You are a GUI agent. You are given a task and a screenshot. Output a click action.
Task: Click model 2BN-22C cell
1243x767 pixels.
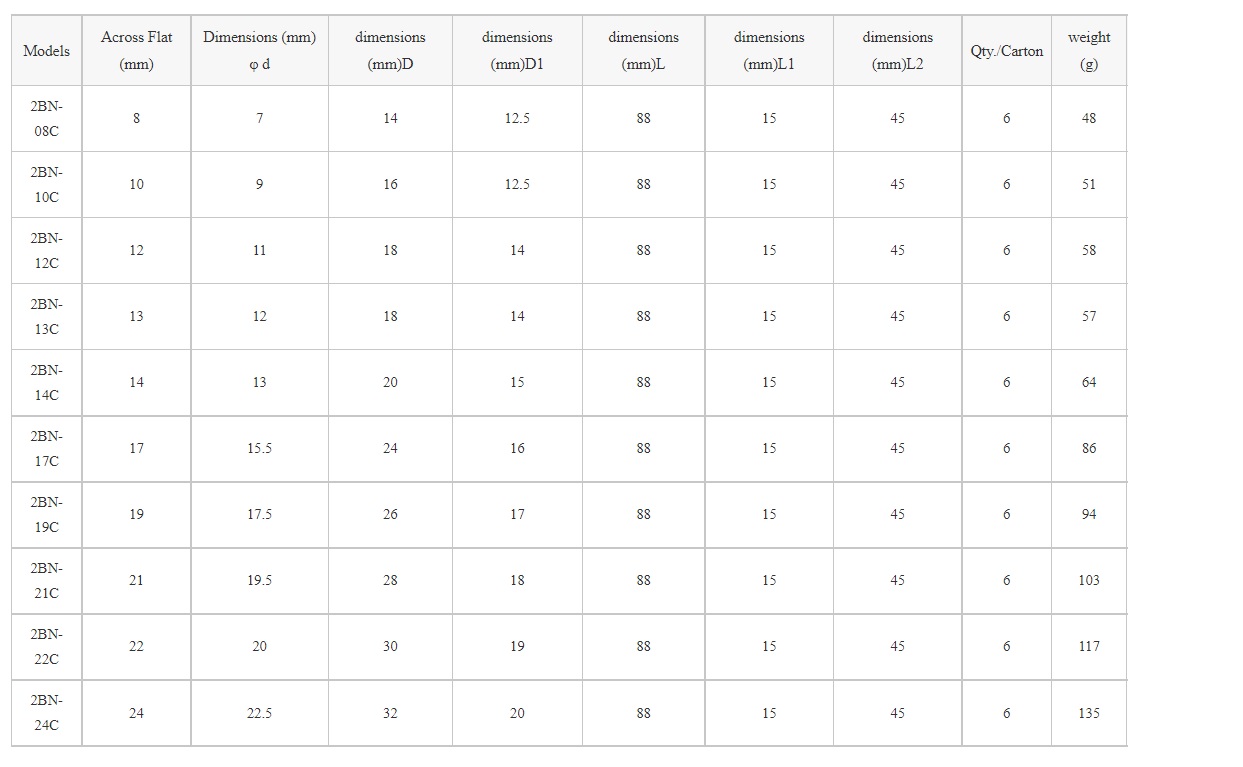47,646
